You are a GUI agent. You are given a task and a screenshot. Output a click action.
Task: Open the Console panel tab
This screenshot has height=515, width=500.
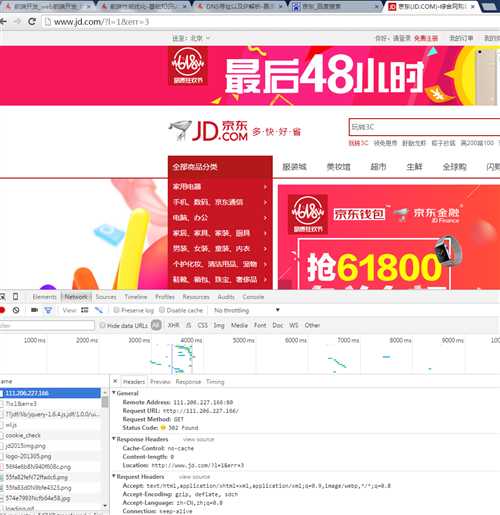(x=253, y=297)
